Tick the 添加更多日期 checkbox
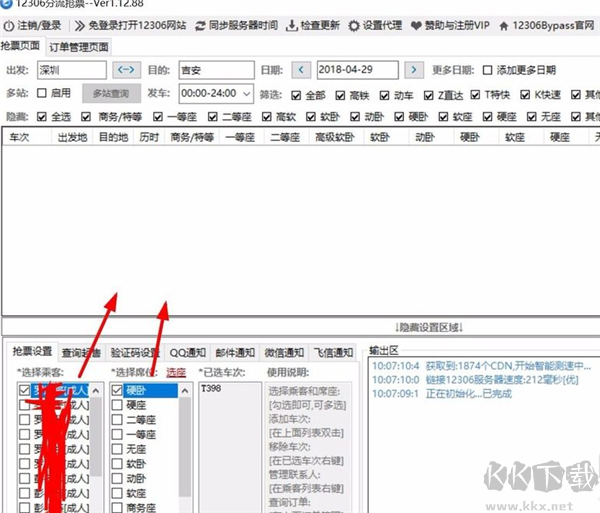The image size is (600, 513). click(487, 70)
